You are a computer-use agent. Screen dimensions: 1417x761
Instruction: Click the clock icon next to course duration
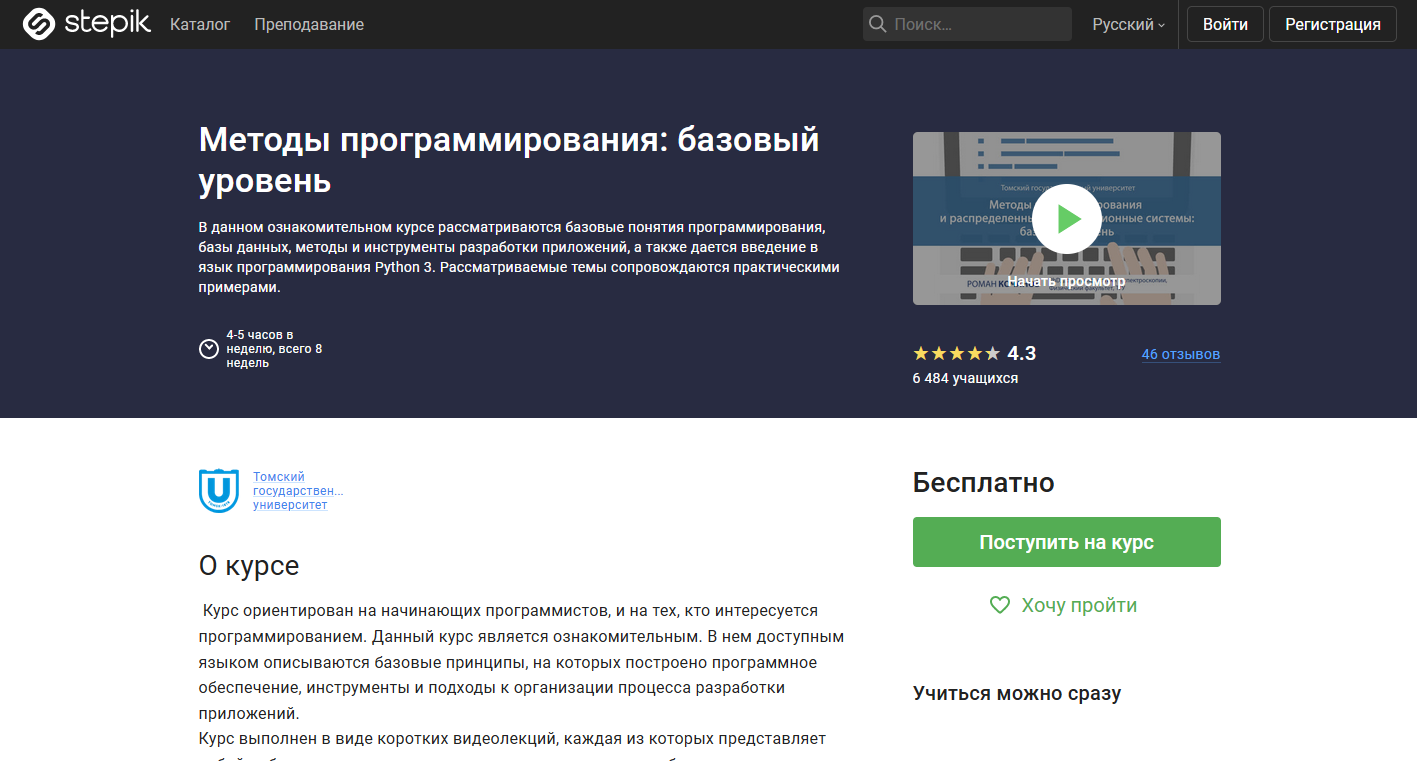[209, 349]
